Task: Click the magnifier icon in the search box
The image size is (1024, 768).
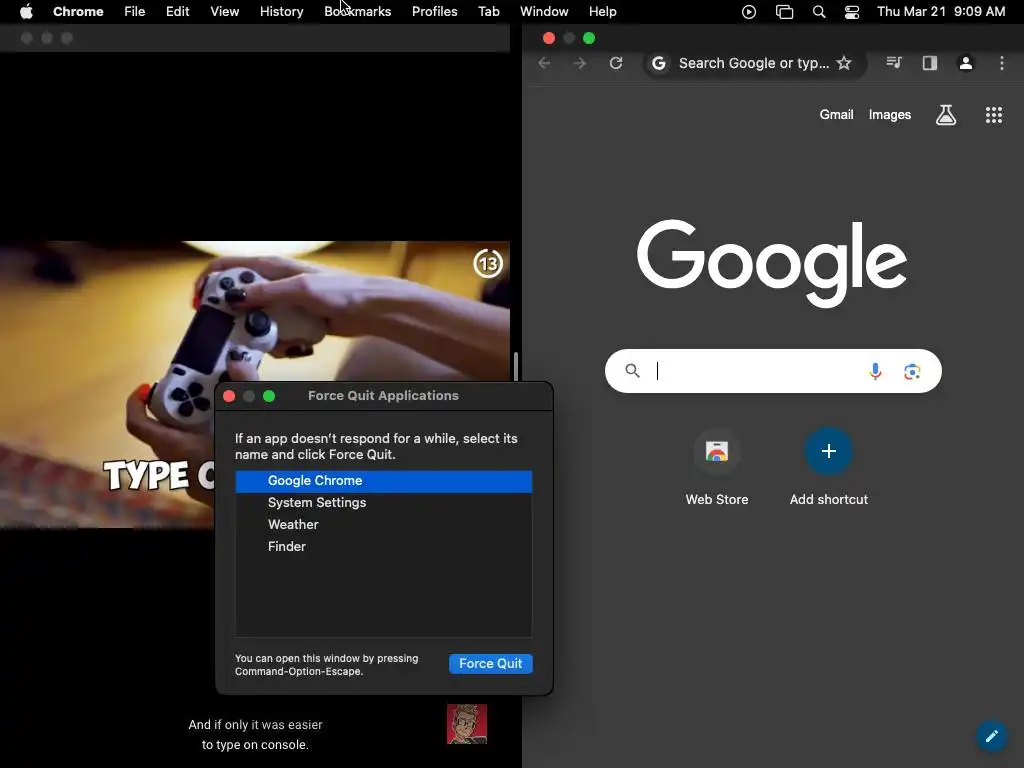Action: click(x=632, y=371)
